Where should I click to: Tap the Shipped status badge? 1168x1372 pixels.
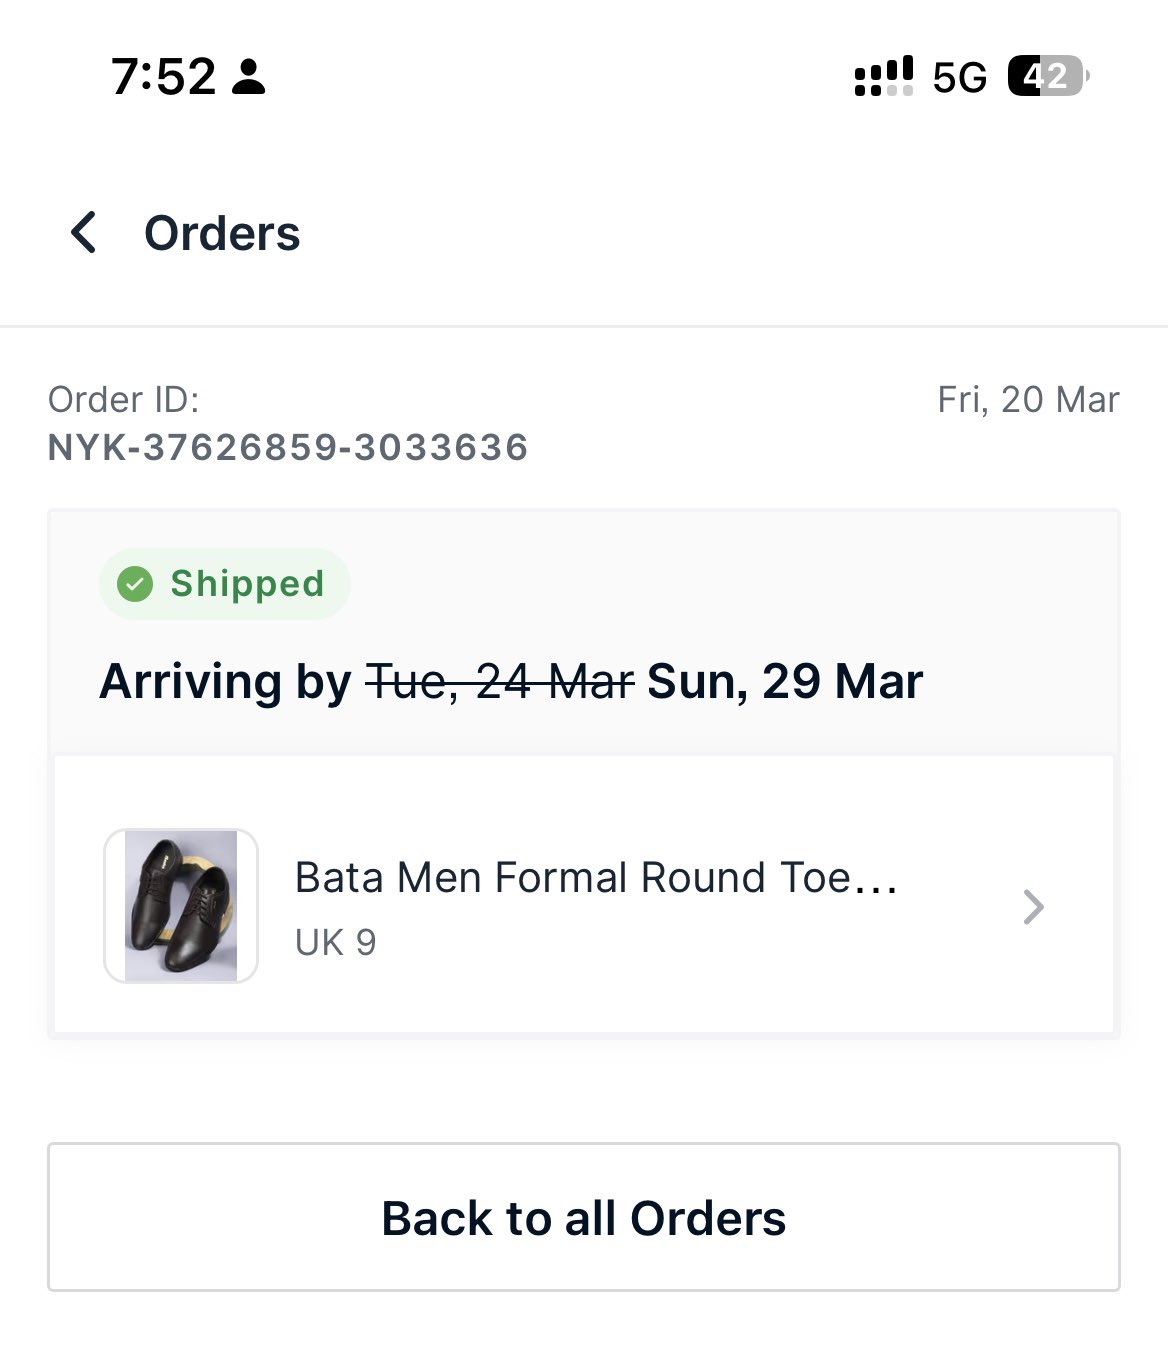click(x=226, y=583)
